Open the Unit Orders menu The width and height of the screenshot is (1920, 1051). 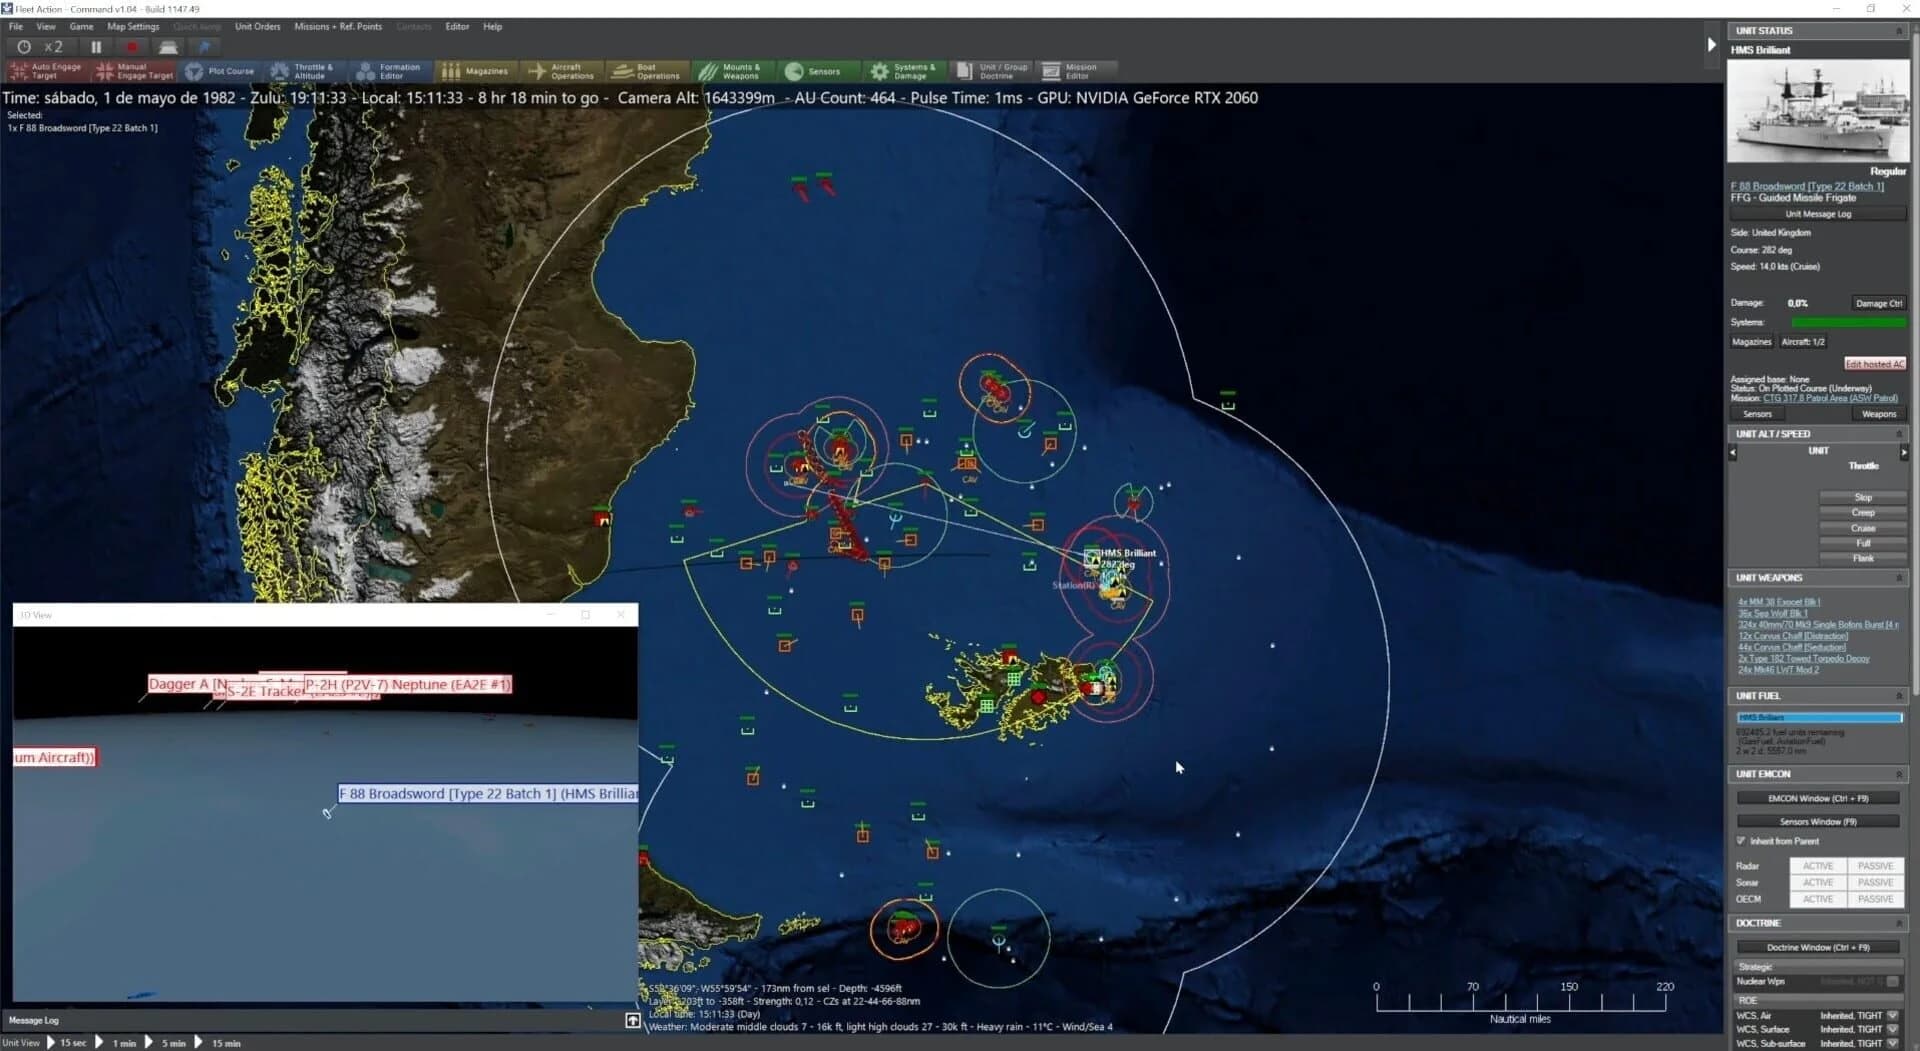pyautogui.click(x=258, y=26)
